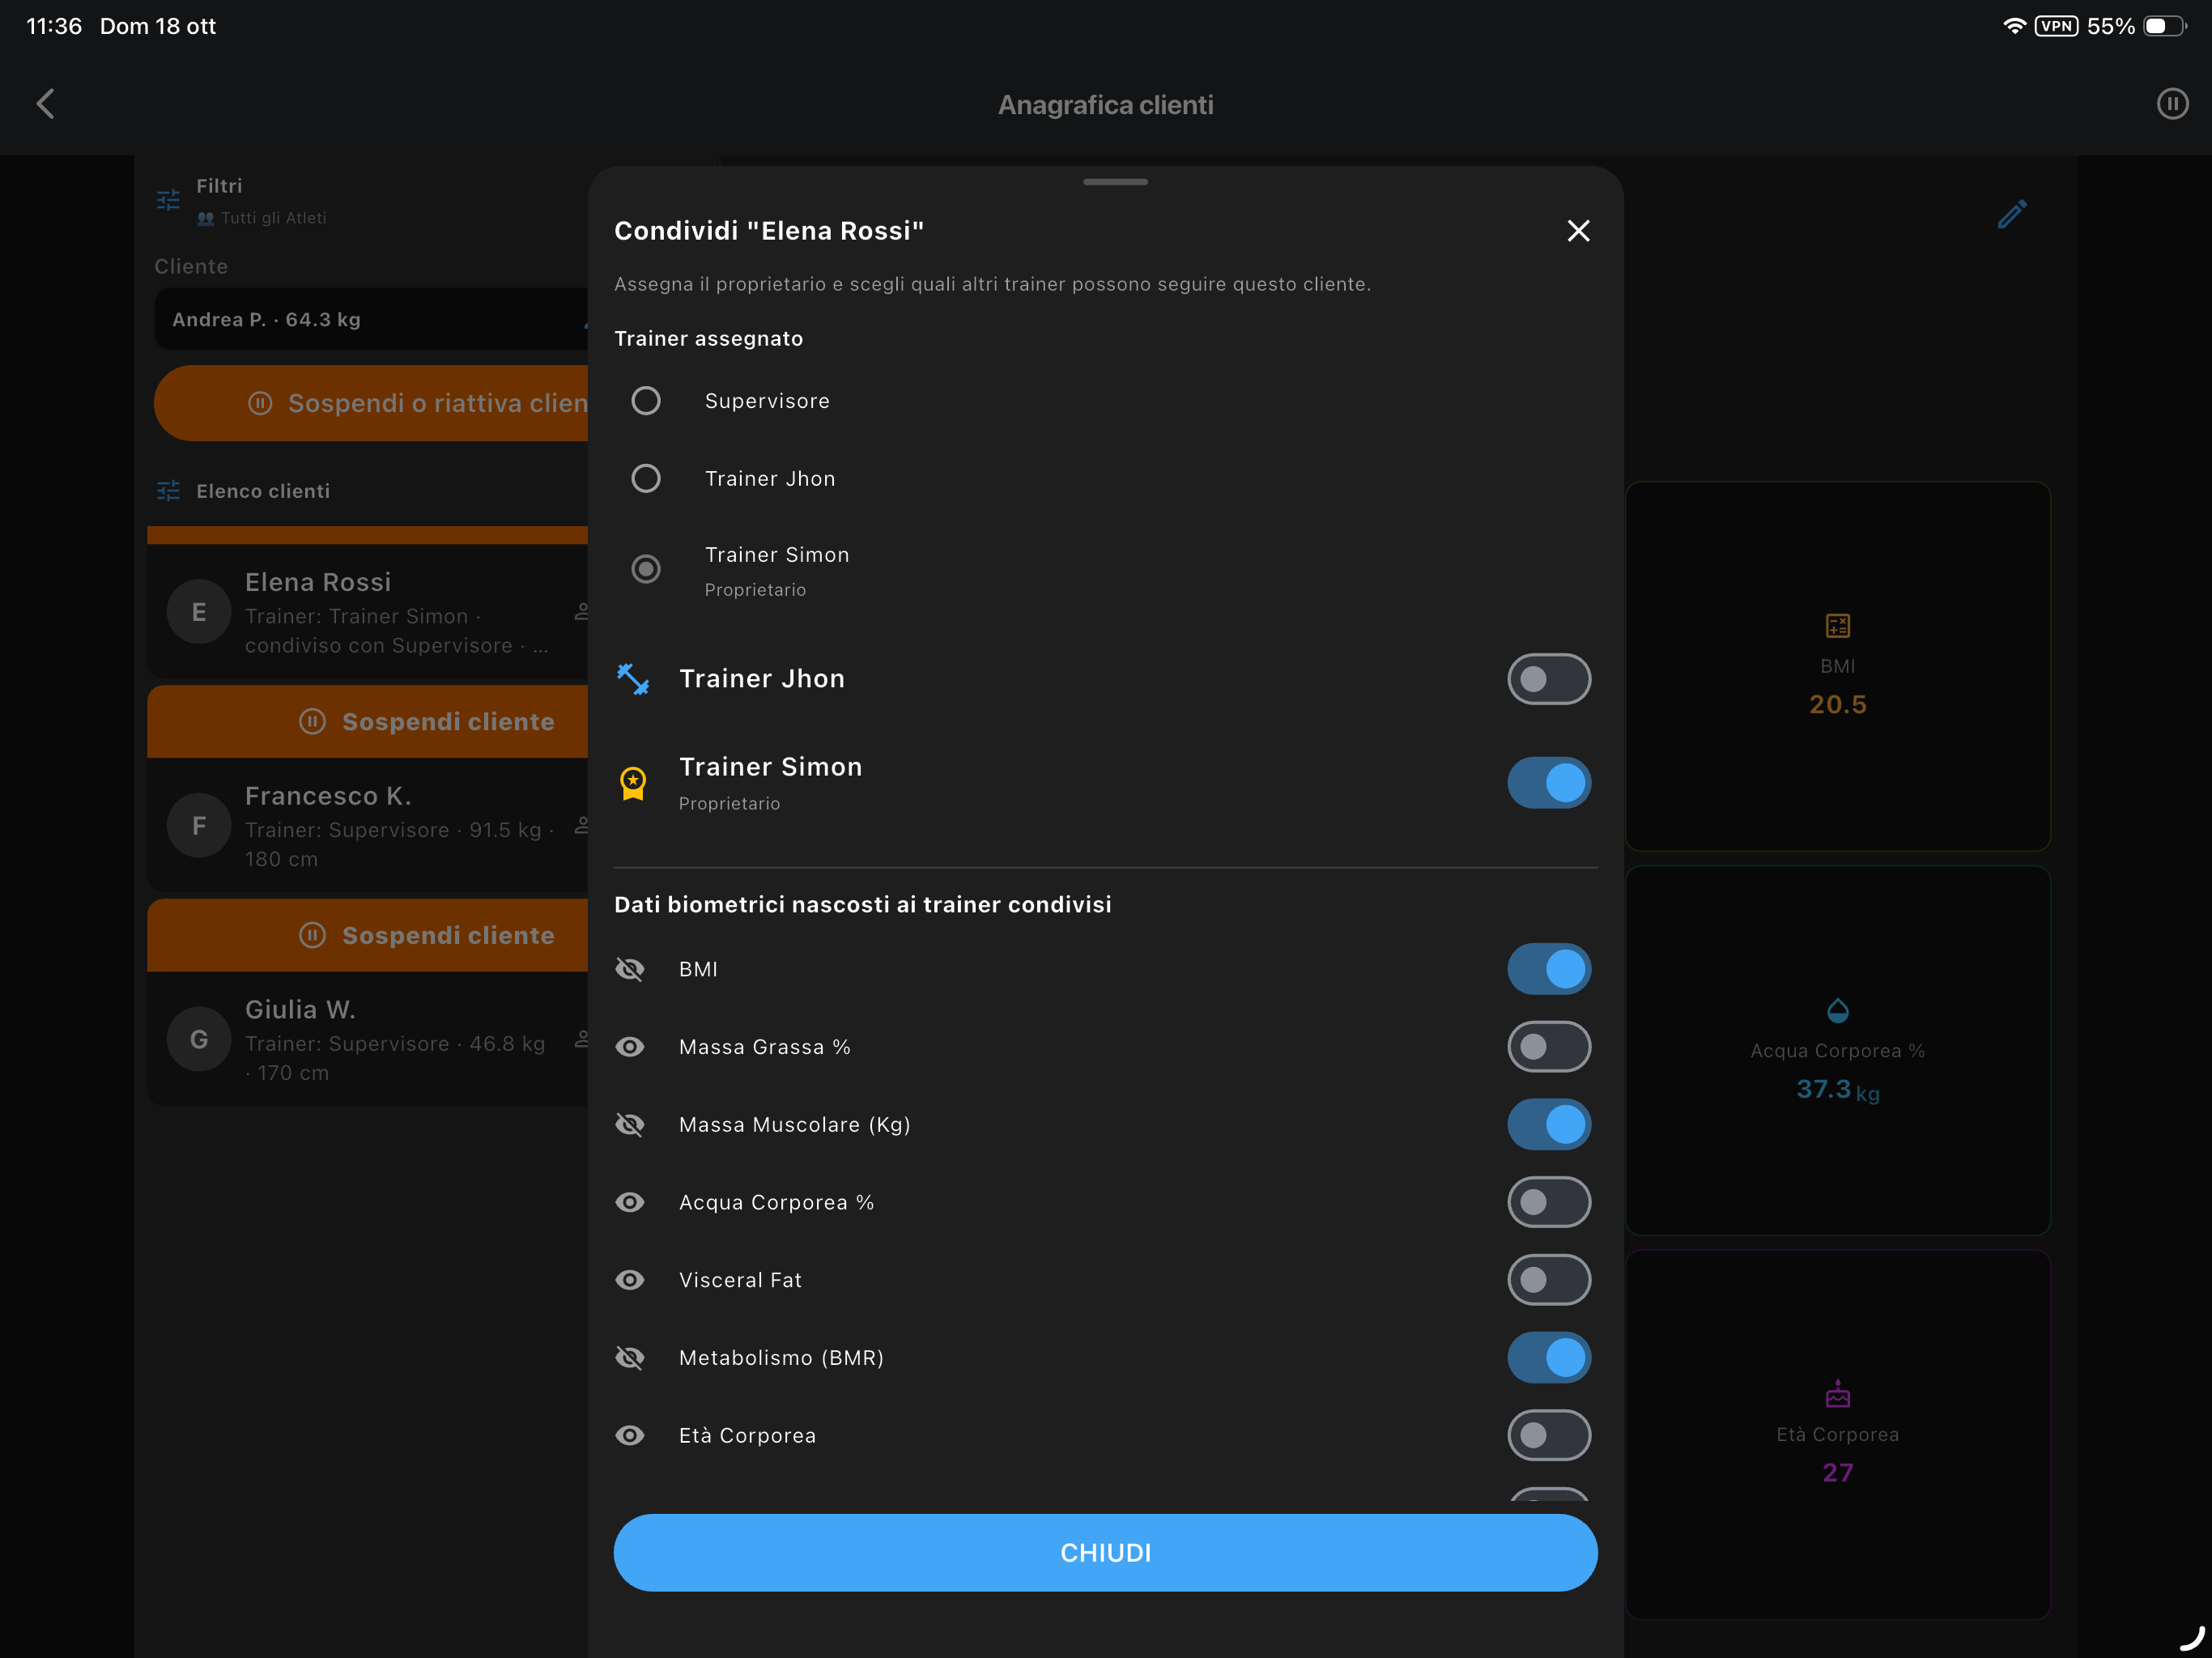Screen dimensions: 2212x1658
Task: Tap the sheet drag handle at top
Action: pos(1115,182)
